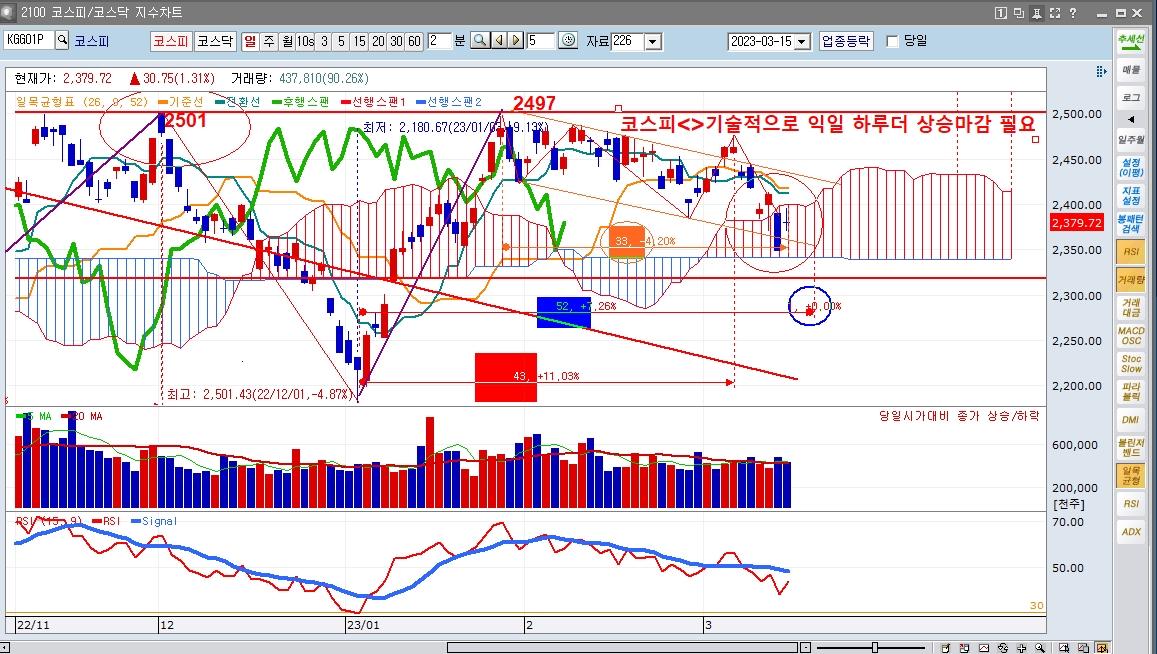The height and width of the screenshot is (654, 1157).
Task: Toggle the ADX indicator
Action: coord(1130,531)
